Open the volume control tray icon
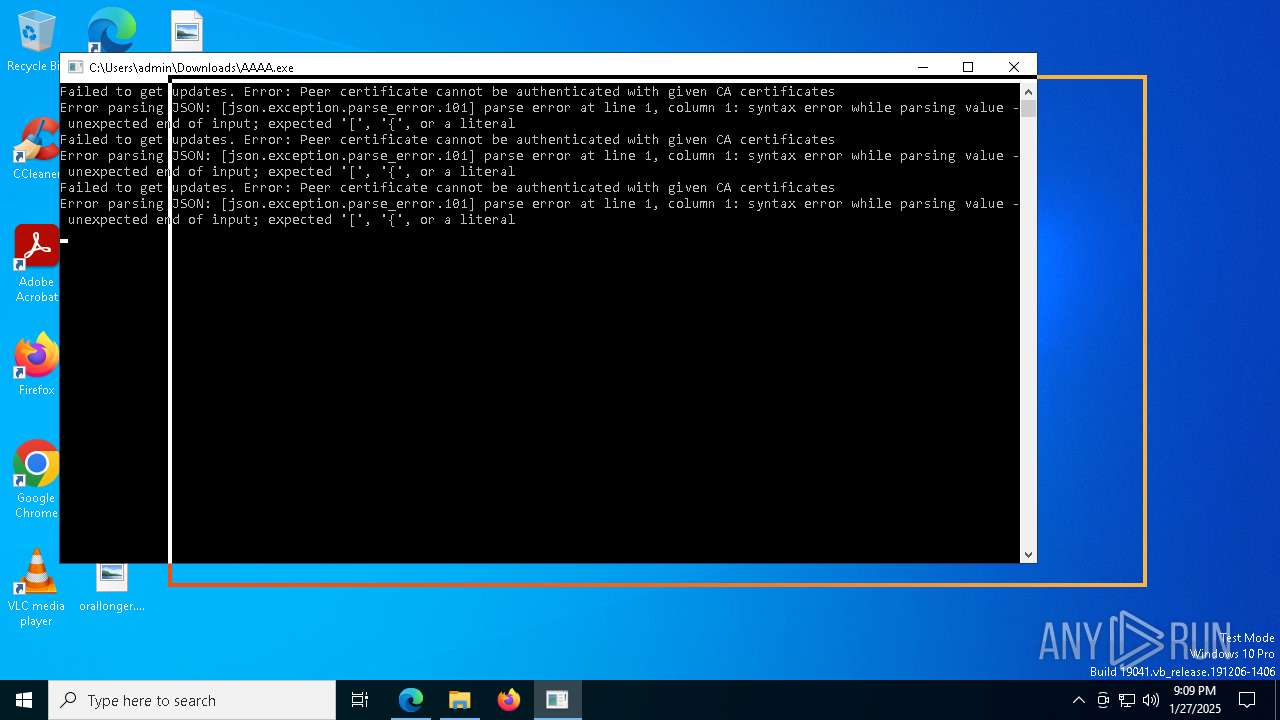Viewport: 1280px width, 720px height. (x=1151, y=700)
